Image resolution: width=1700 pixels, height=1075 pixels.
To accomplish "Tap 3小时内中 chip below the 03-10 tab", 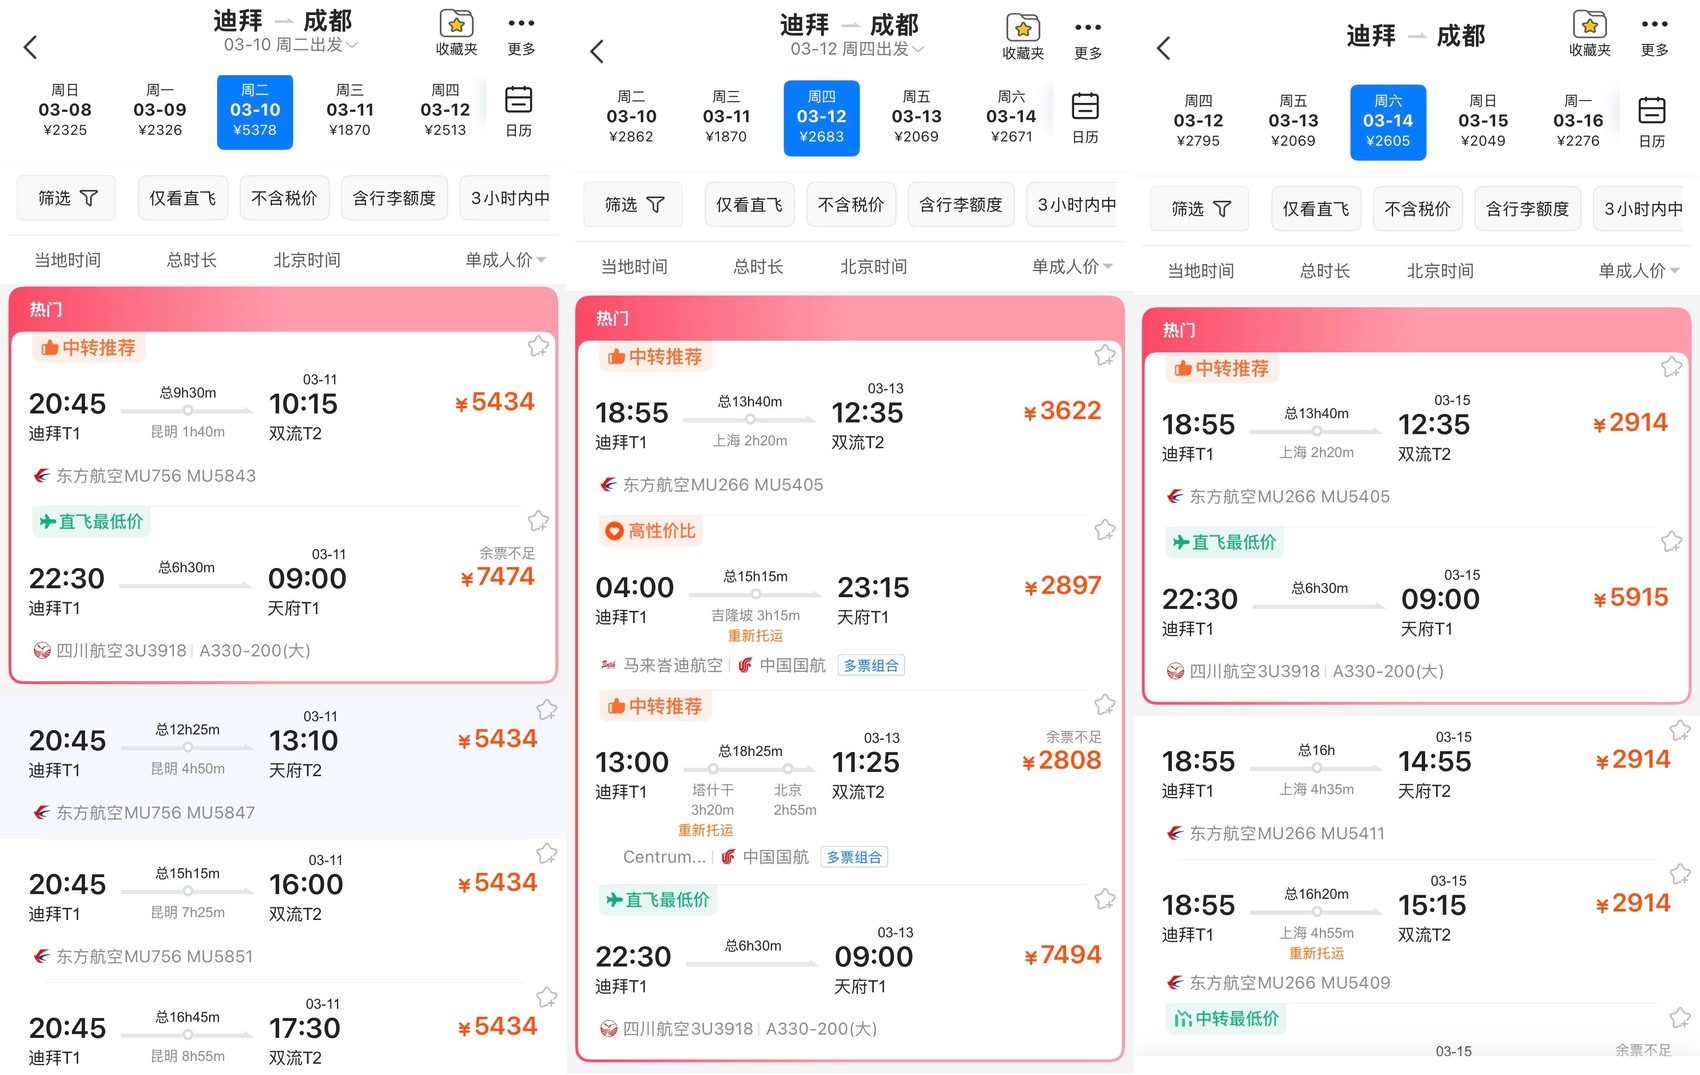I will point(510,198).
